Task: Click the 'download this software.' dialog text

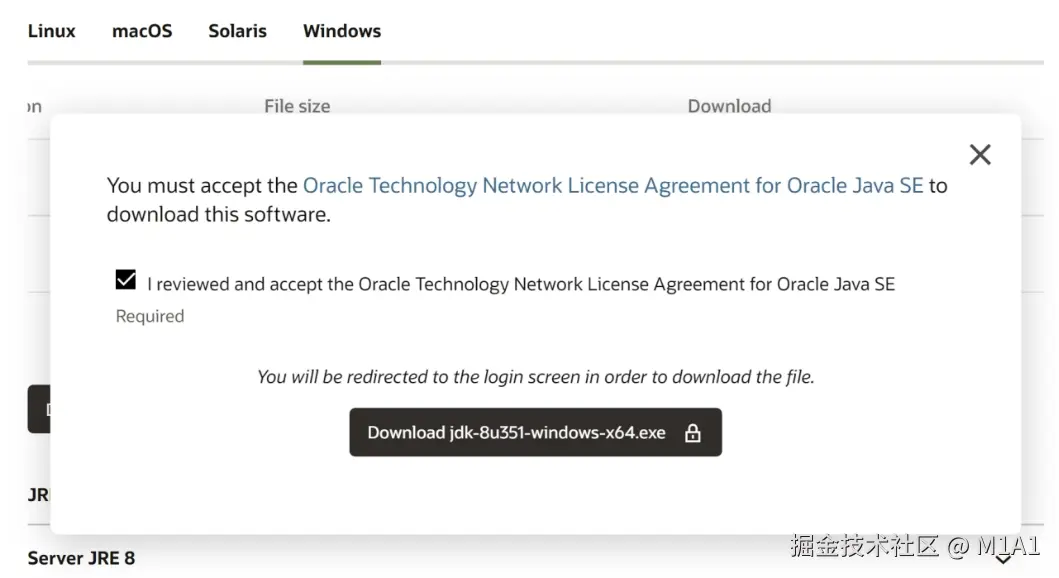Action: tap(218, 214)
